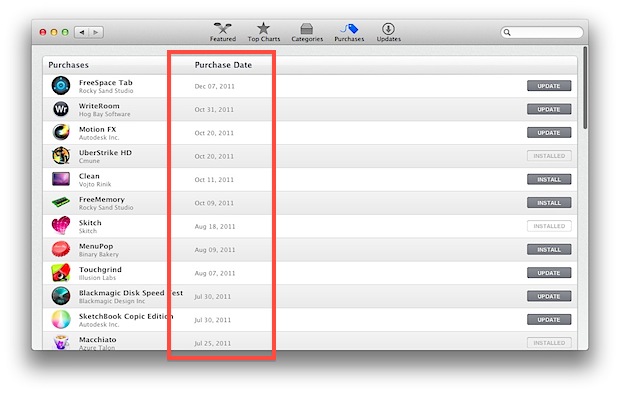Update SketchBook Copic Edition
The height and width of the screenshot is (394, 620).
coord(549,320)
